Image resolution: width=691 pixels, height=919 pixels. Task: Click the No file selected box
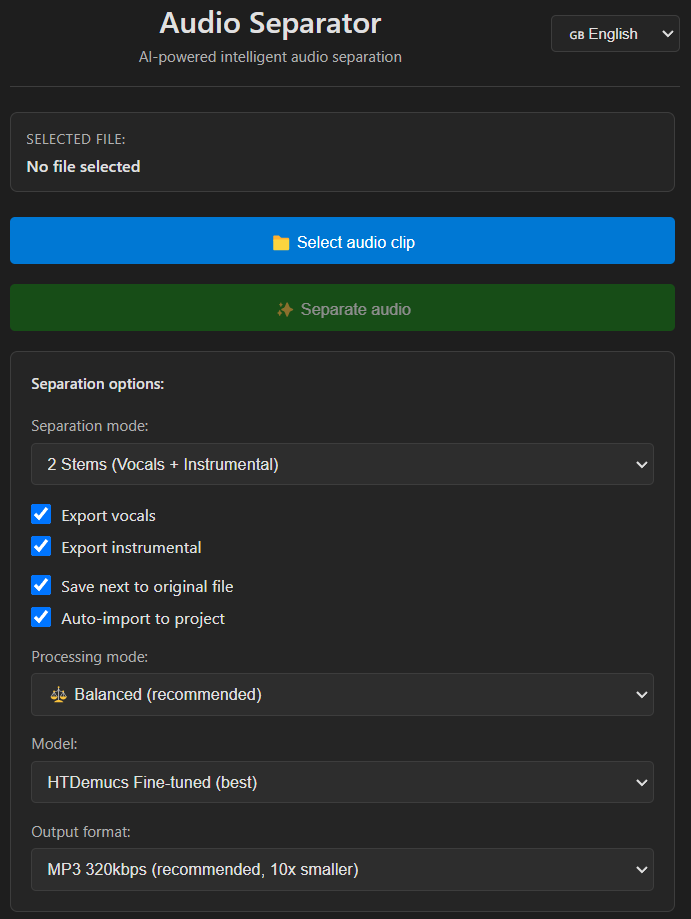point(342,152)
